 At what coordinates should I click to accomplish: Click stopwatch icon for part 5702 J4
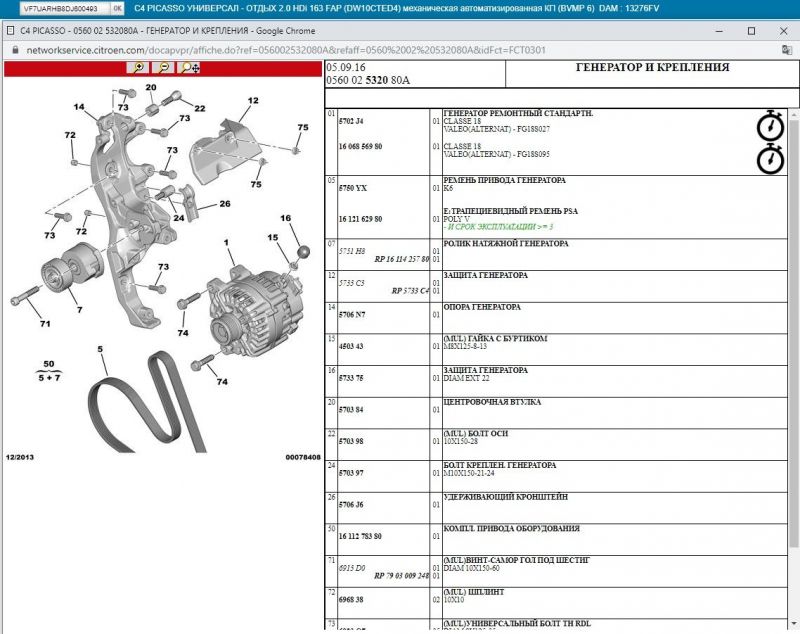pyautogui.click(x=770, y=126)
